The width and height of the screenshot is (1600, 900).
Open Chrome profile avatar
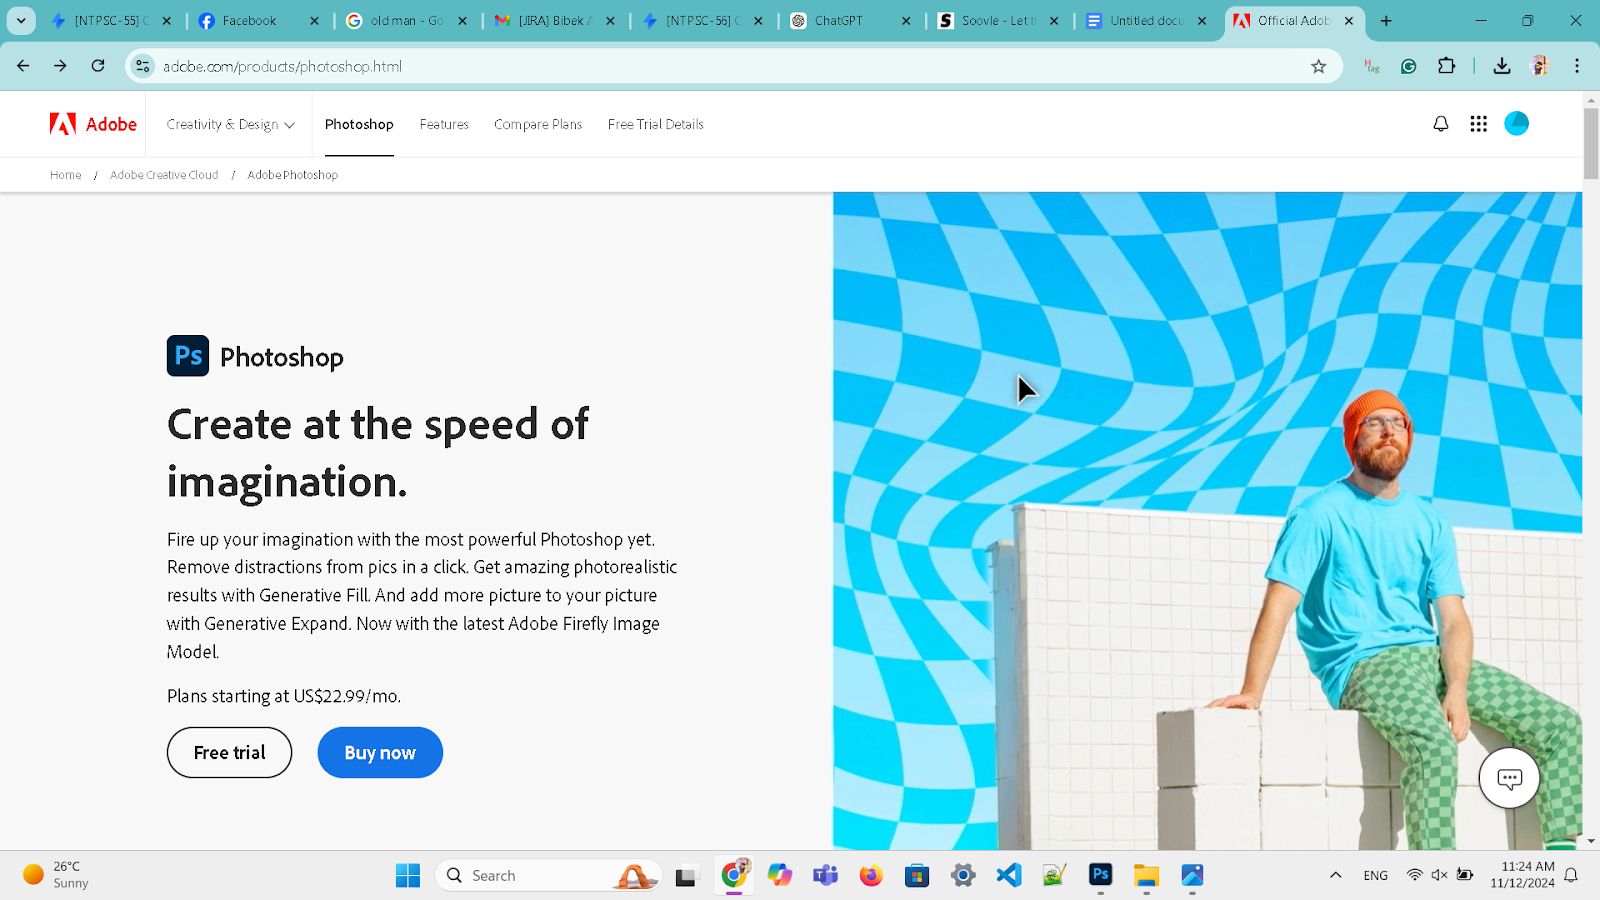[1540, 66]
